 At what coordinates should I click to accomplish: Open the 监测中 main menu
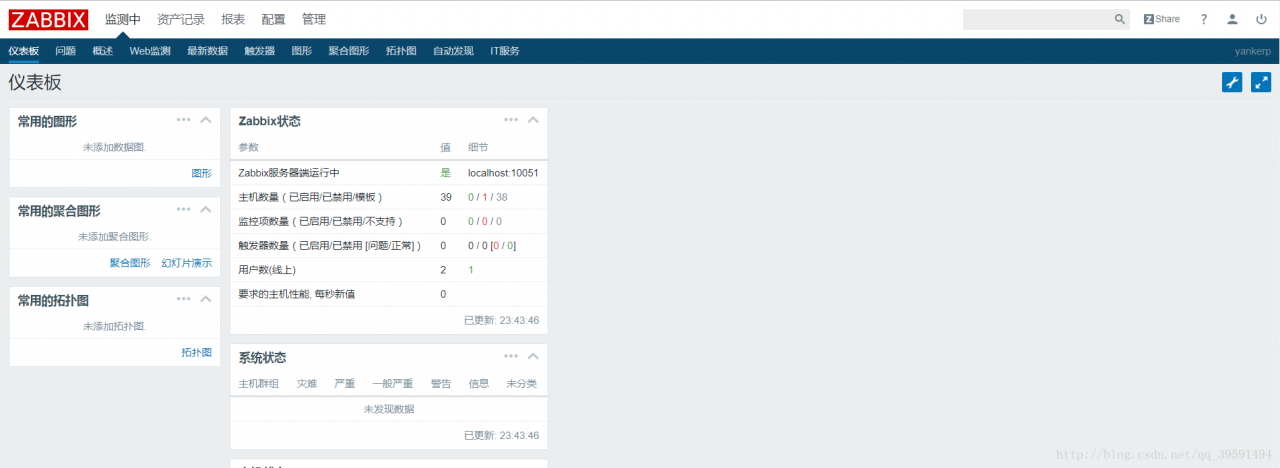(x=123, y=19)
